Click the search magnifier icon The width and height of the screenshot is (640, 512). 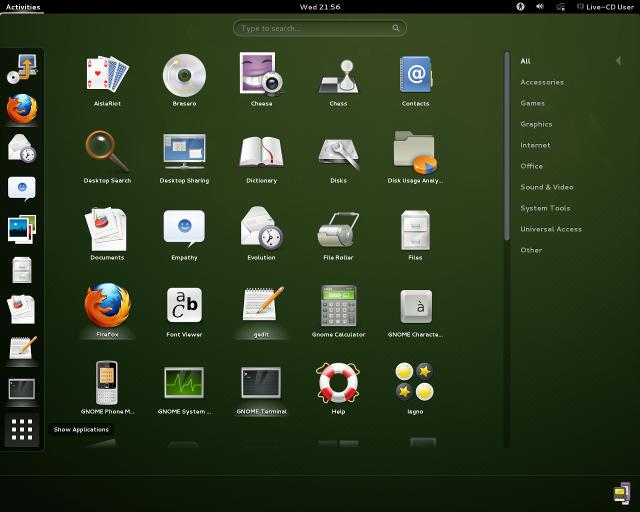click(x=396, y=28)
